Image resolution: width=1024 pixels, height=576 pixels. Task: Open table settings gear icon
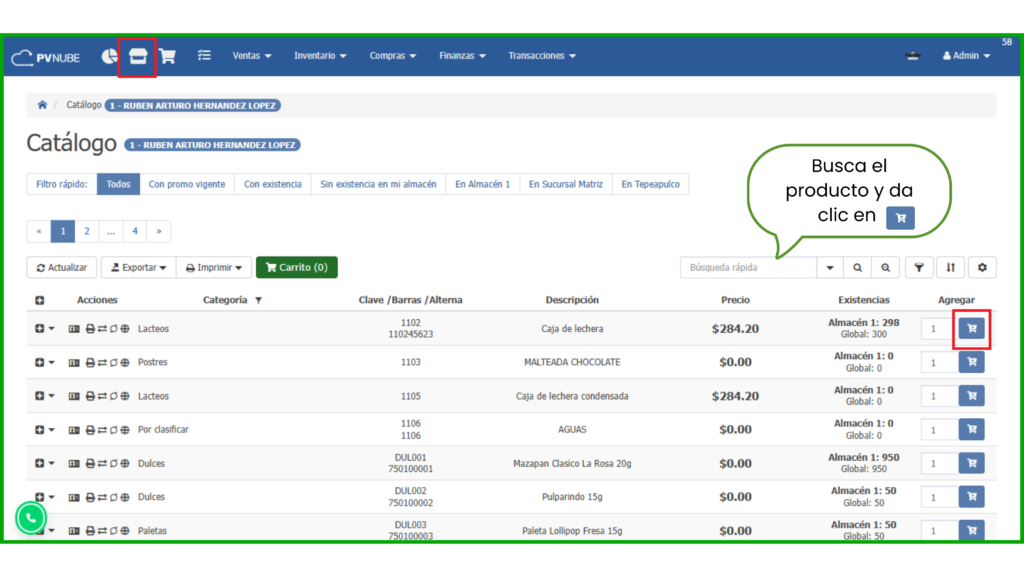[x=982, y=267]
